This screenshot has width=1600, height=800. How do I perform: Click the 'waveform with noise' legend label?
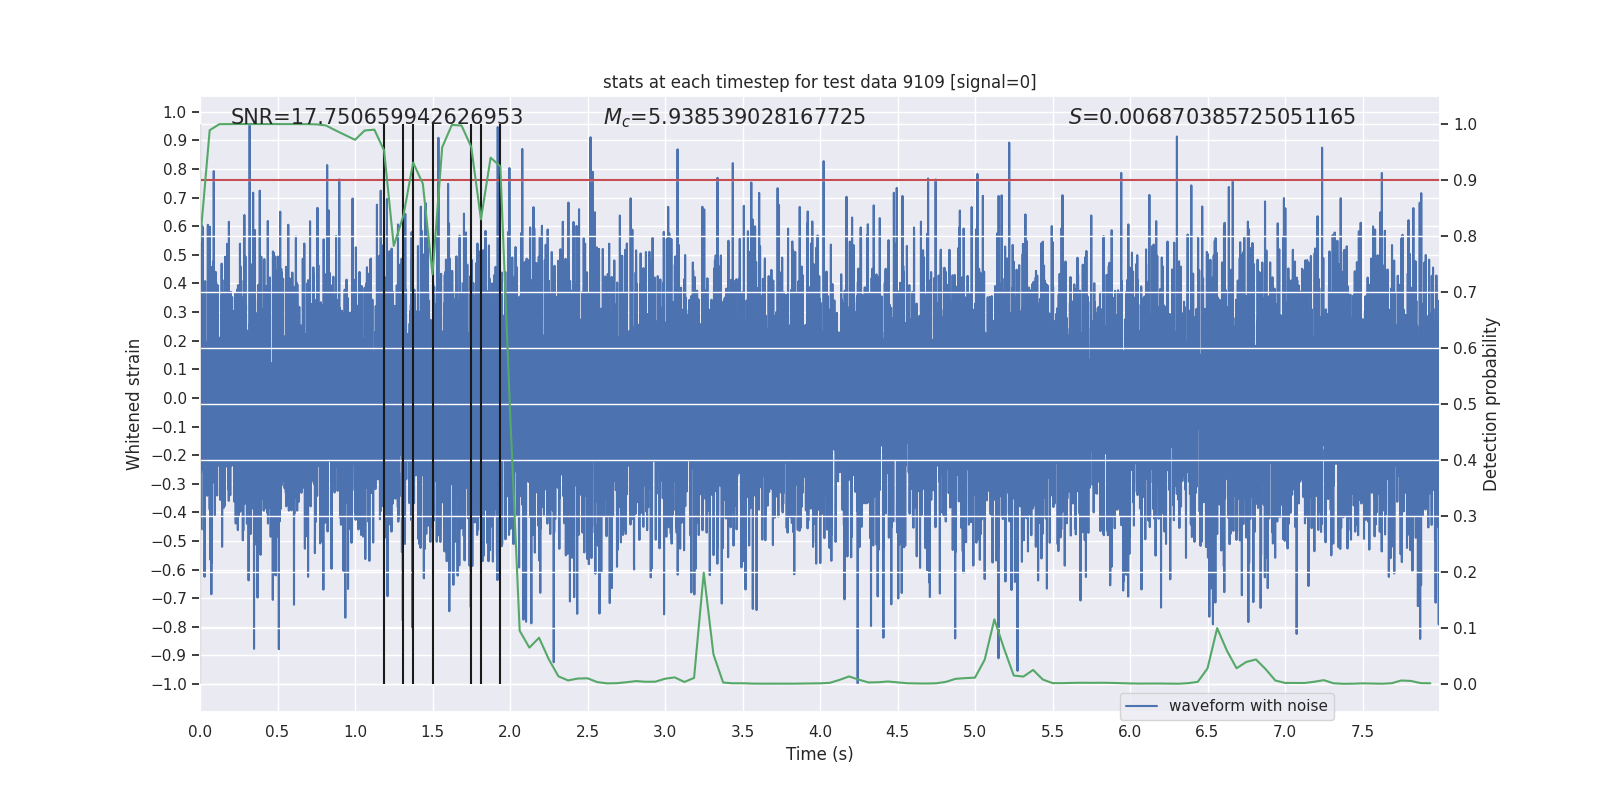1248,706
